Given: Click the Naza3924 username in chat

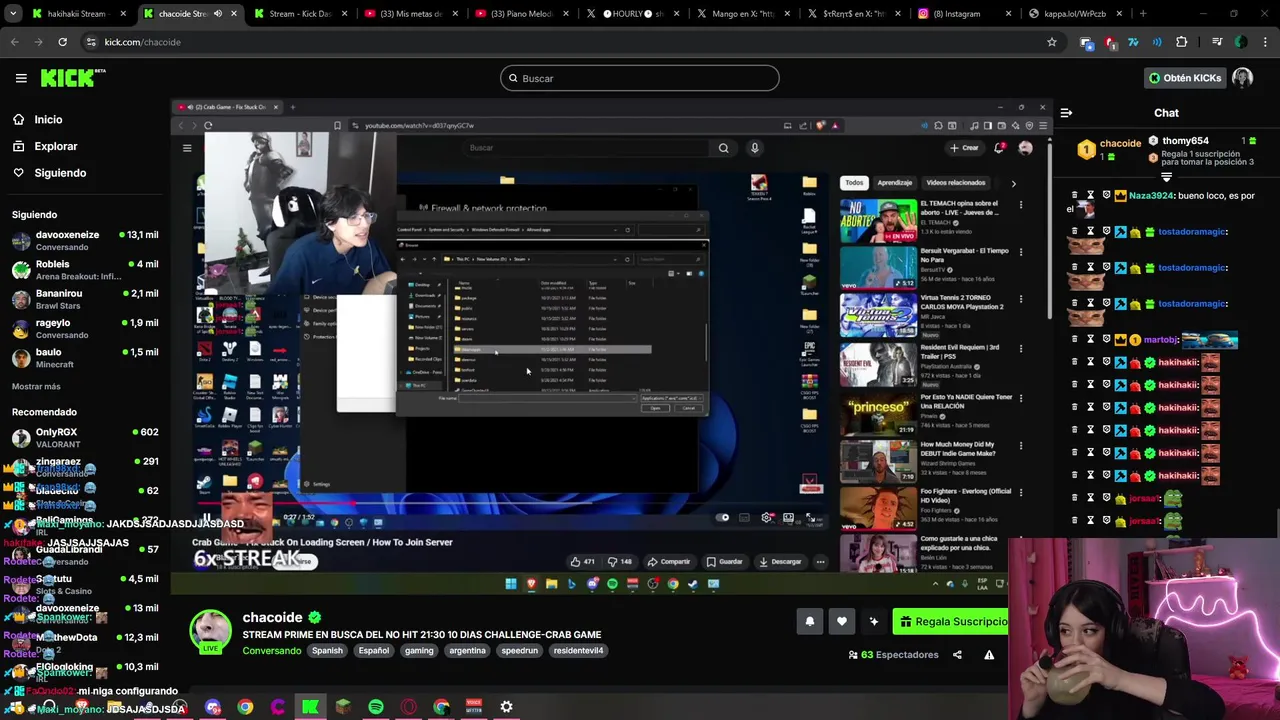Looking at the screenshot, I should click(1151, 196).
